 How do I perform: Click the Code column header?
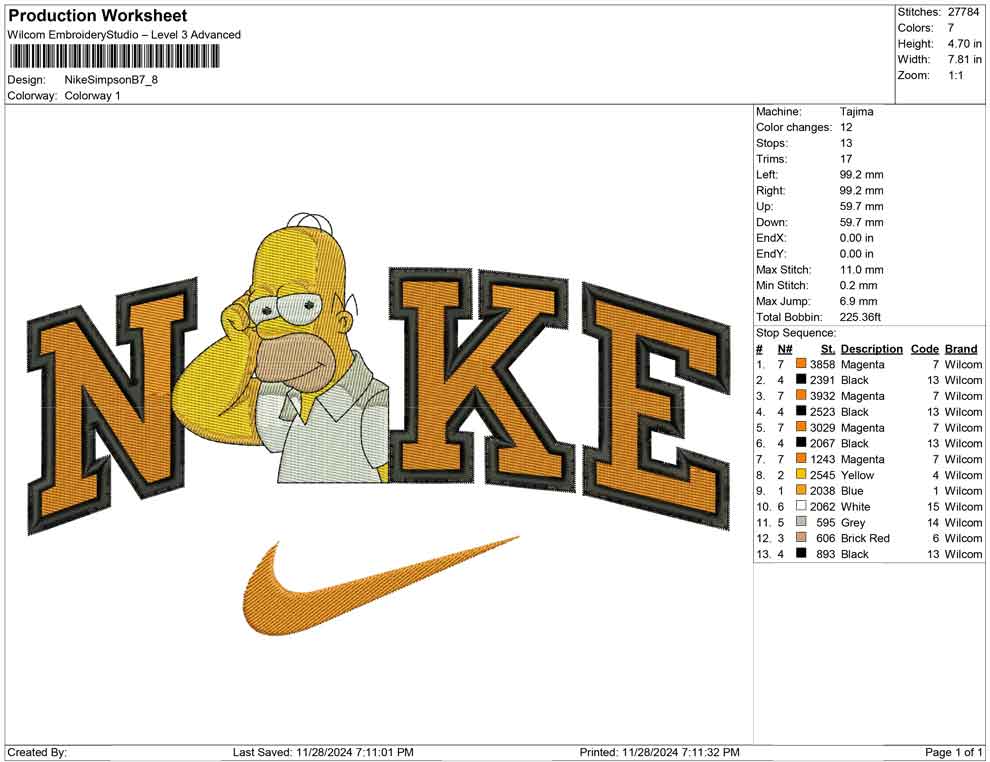coord(924,349)
